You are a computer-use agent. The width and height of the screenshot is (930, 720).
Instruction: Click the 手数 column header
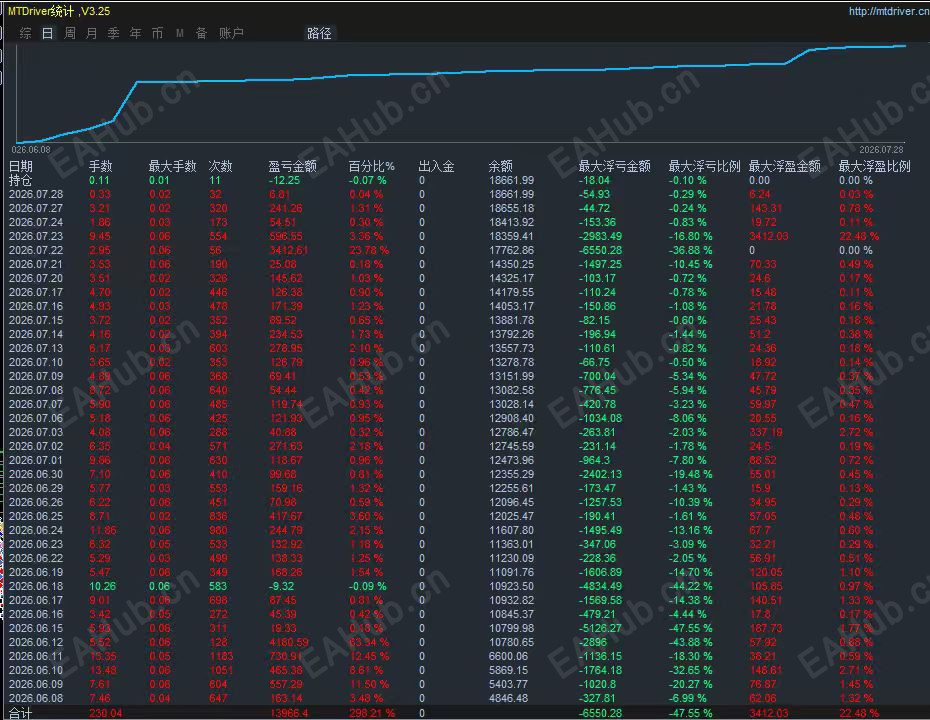100,166
